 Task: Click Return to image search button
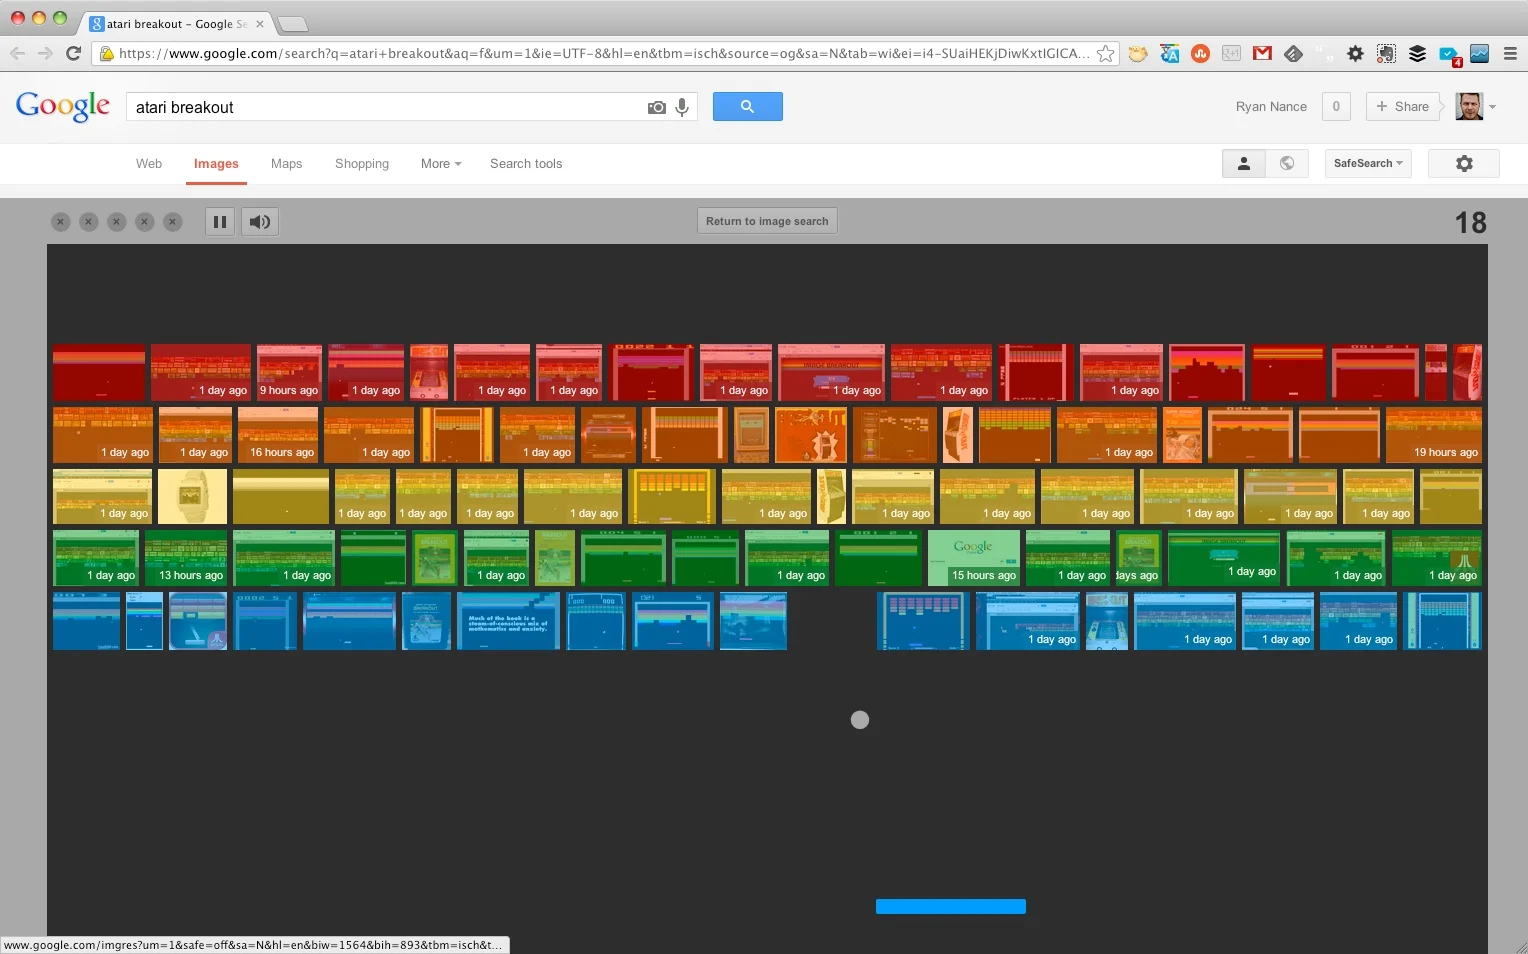[767, 221]
